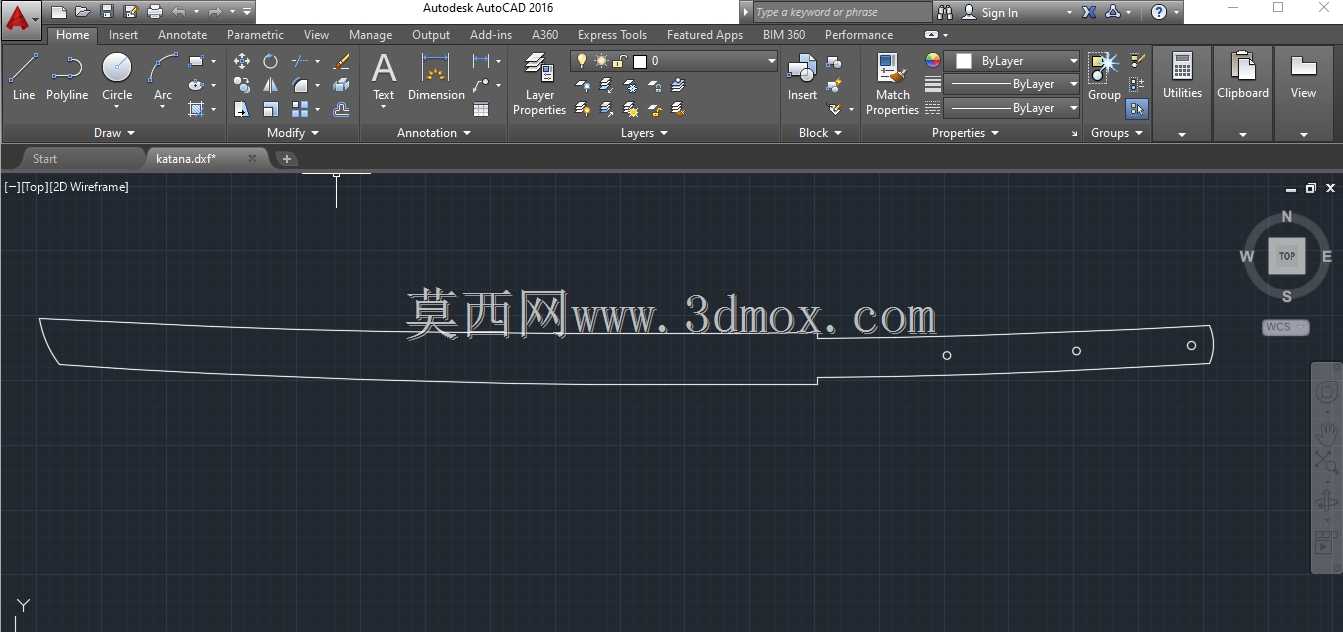Expand the Annotation panel
The height and width of the screenshot is (632, 1343).
click(x=433, y=133)
